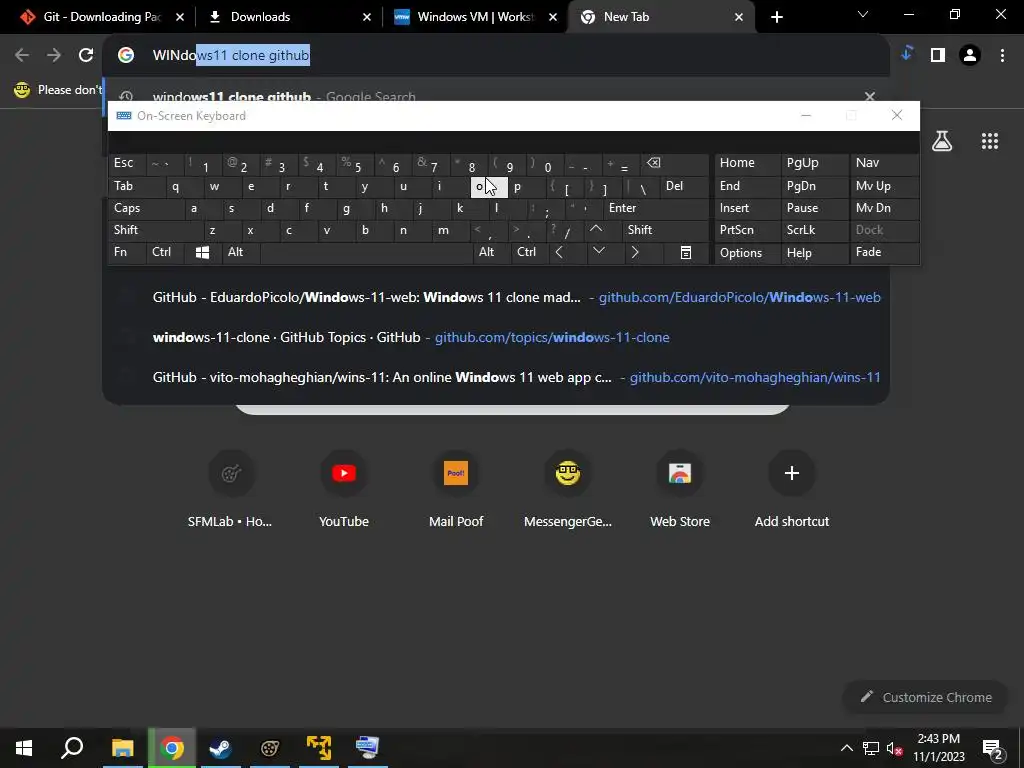The height and width of the screenshot is (768, 1024).
Task: Click the Enter key on keyboard
Action: pos(654,208)
